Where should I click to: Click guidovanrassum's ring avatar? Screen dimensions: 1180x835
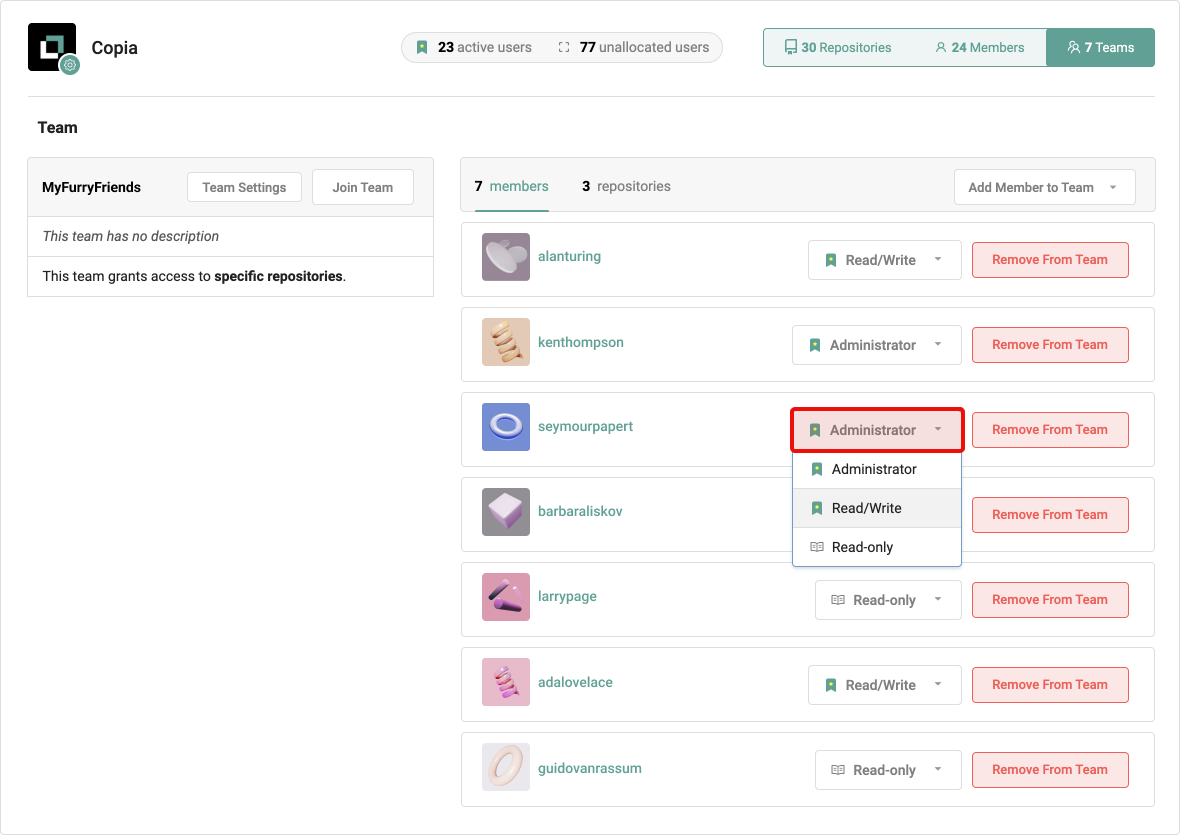click(x=506, y=767)
